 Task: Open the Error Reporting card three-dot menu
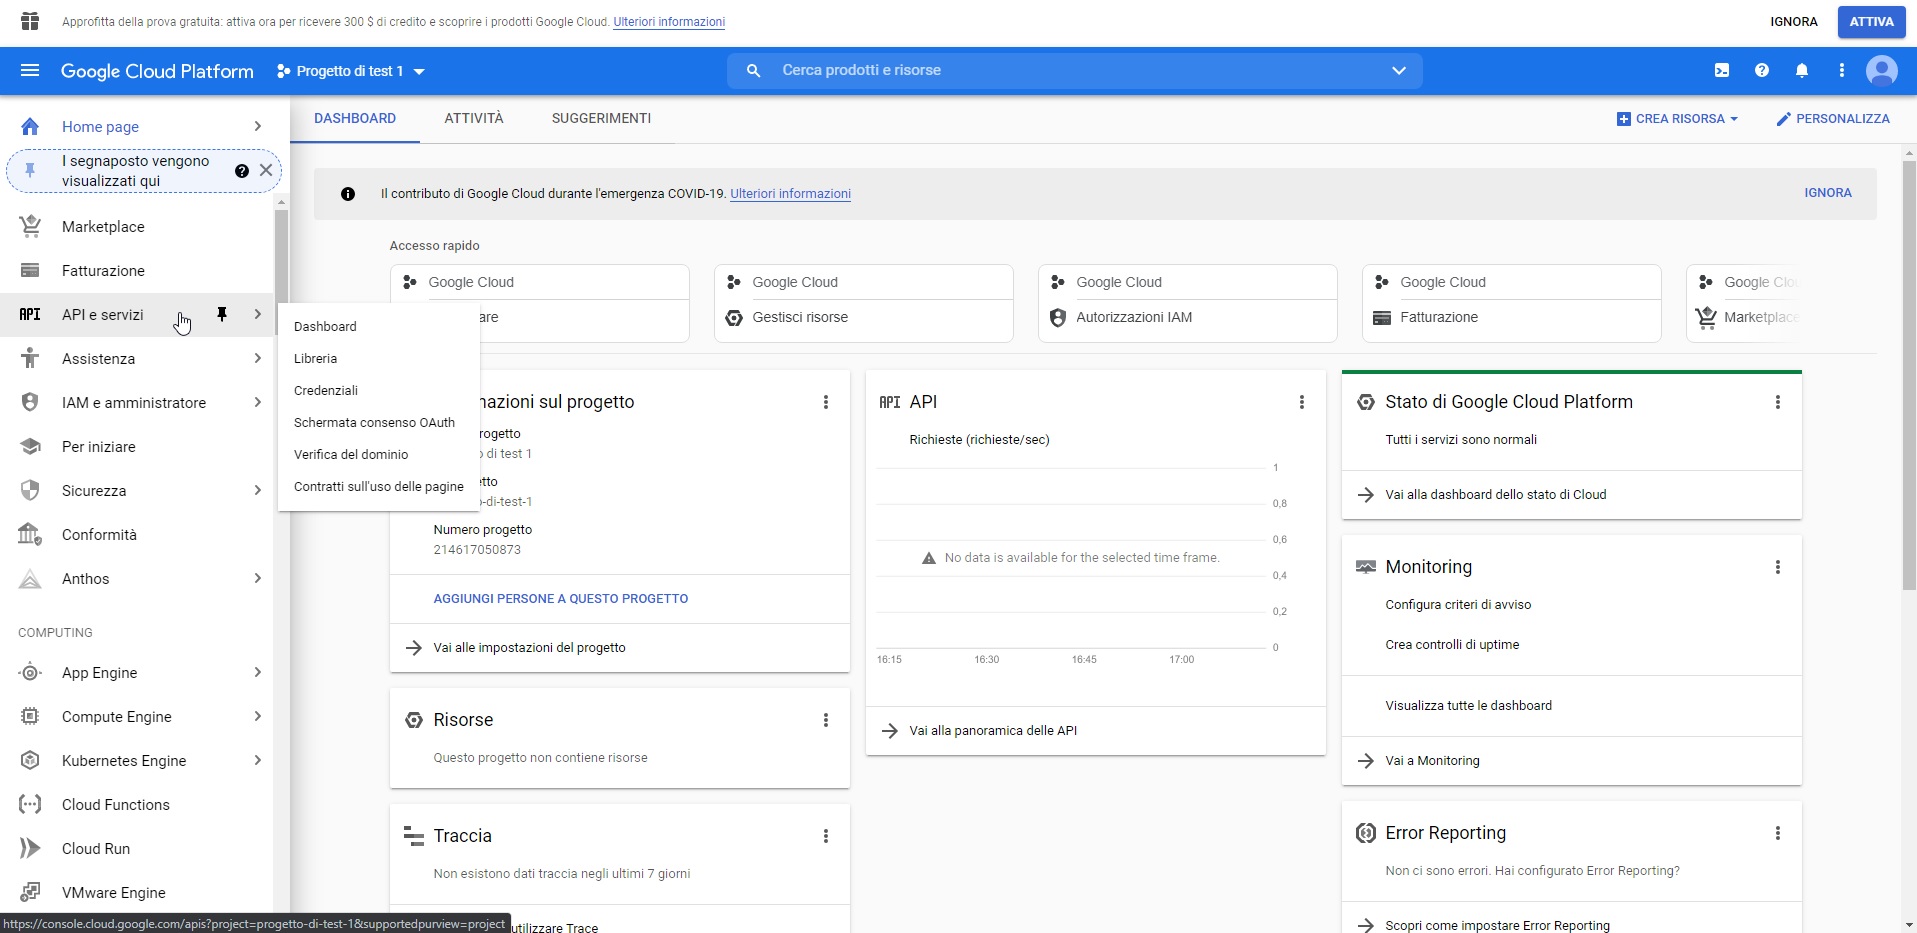point(1777,833)
